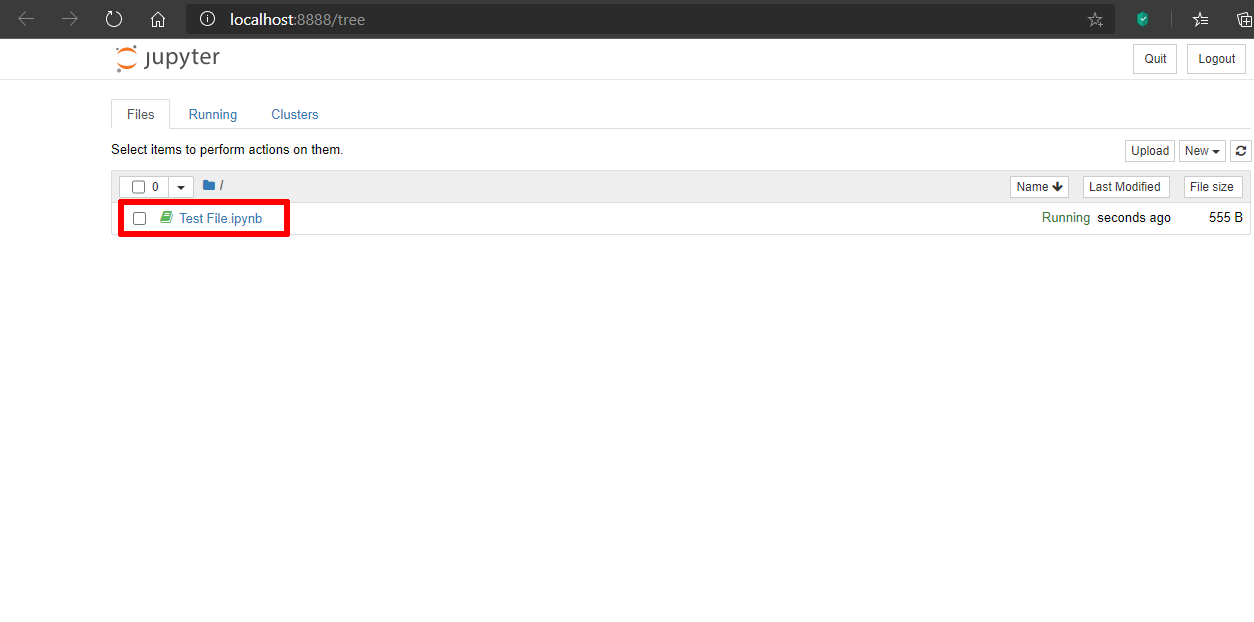Click the favorites star in the address bar

1095,18
